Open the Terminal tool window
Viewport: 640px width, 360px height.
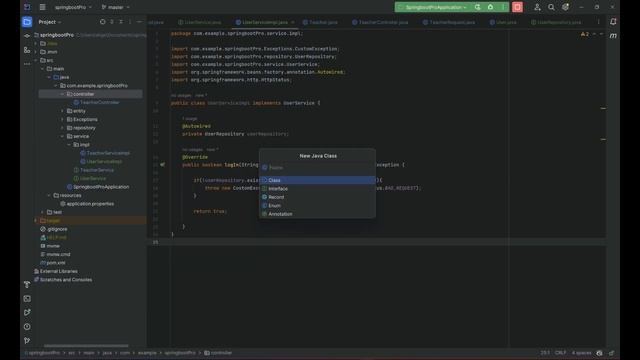point(27,299)
